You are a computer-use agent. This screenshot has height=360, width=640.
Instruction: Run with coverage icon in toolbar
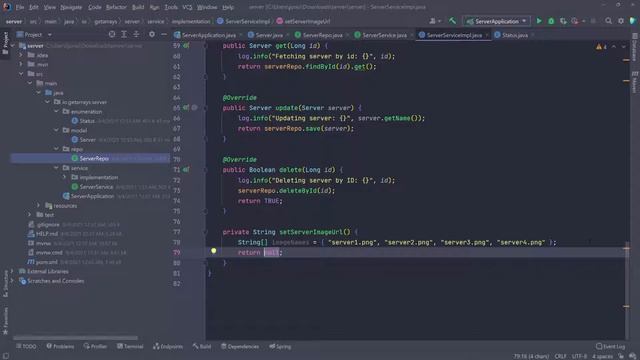pyautogui.click(x=563, y=21)
